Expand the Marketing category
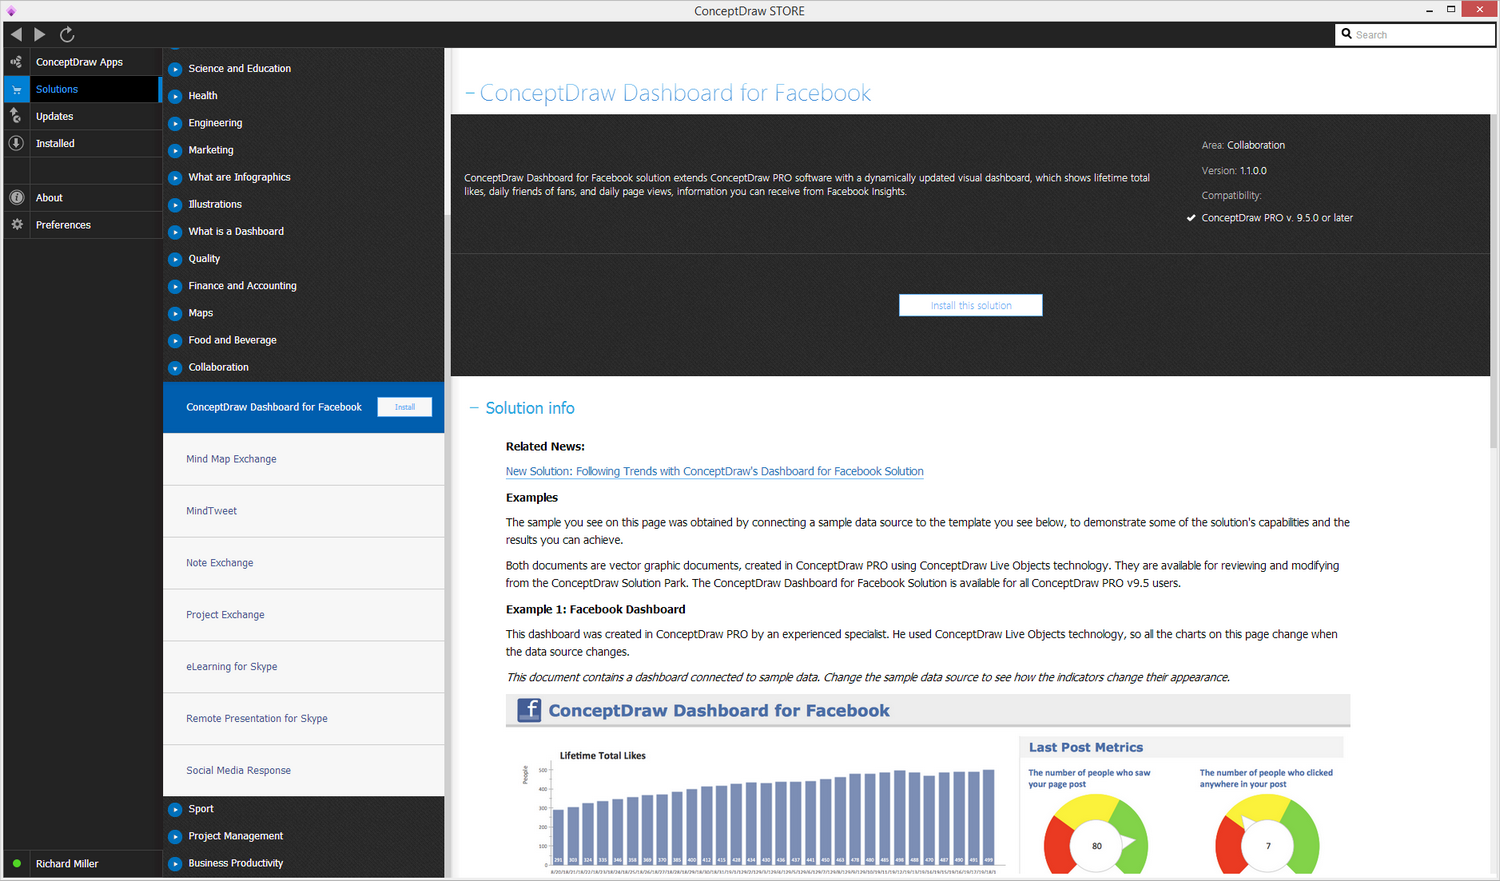The width and height of the screenshot is (1500, 881). [x=175, y=150]
